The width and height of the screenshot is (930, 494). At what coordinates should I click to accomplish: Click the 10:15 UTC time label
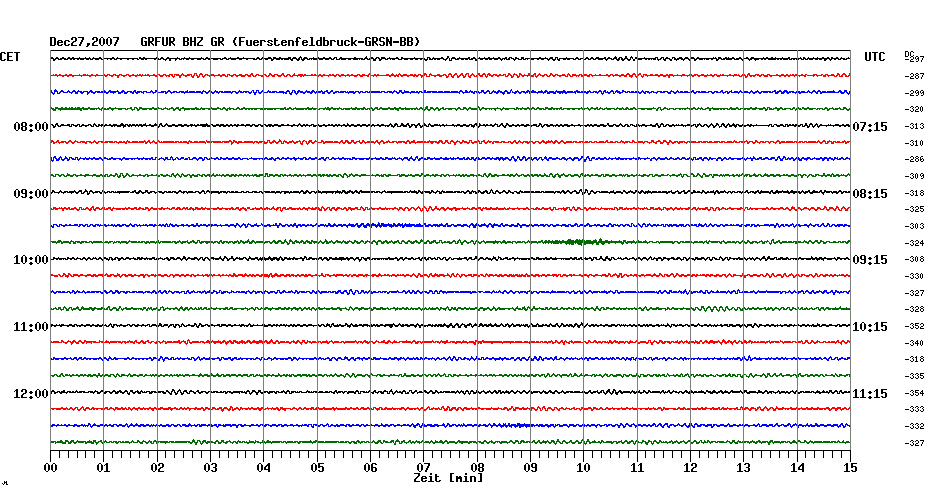coord(870,327)
